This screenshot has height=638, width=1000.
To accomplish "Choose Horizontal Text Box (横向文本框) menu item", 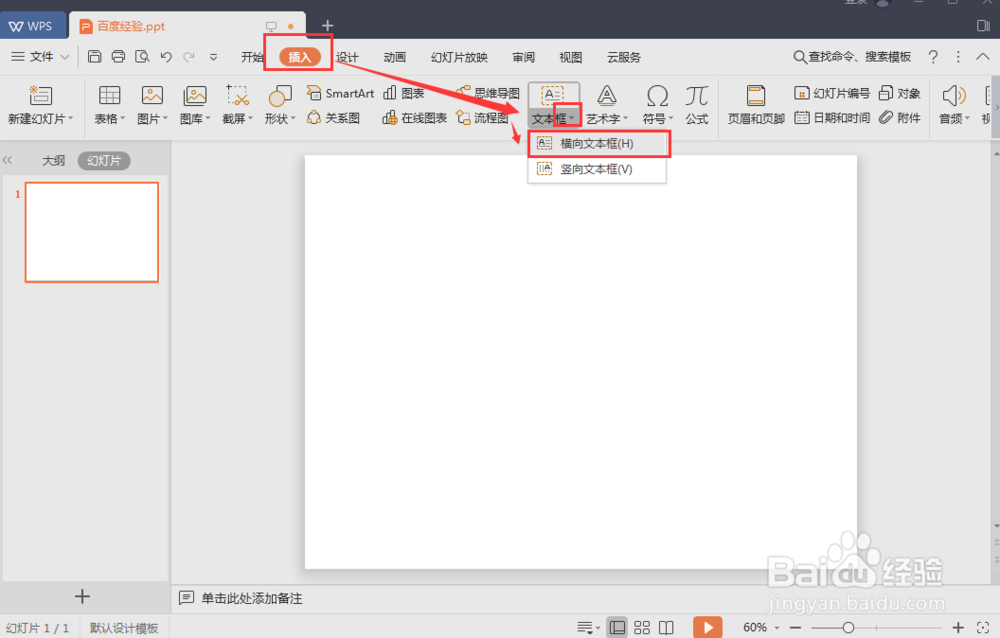I will 597,144.
